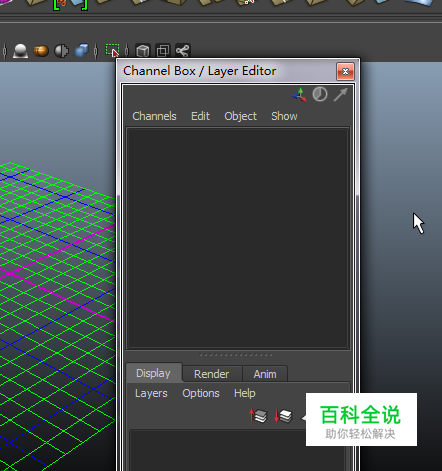The width and height of the screenshot is (442, 471).
Task: Click the circular speed dial icon
Action: pyautogui.click(x=320, y=94)
